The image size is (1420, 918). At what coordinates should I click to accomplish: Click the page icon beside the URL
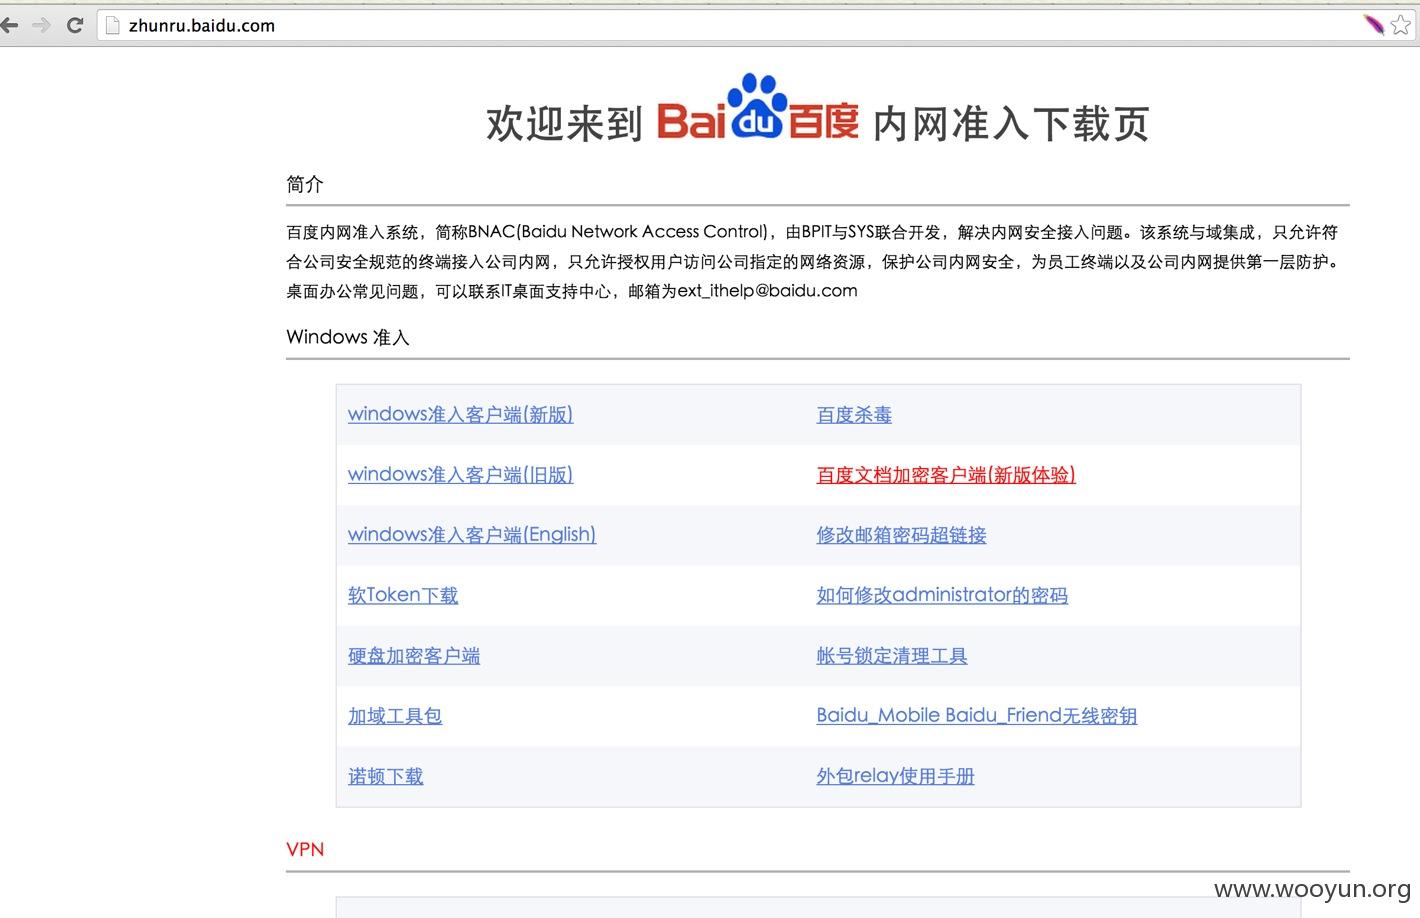point(113,26)
